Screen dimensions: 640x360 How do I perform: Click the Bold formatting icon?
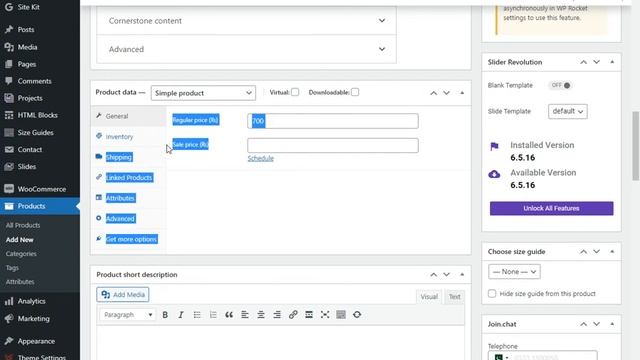point(165,315)
